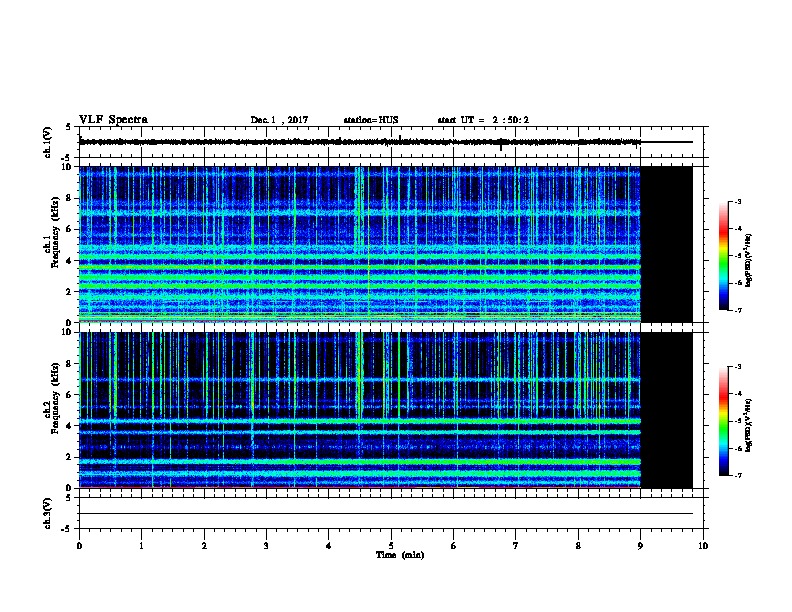Click time axis tick label "9"

(640, 545)
